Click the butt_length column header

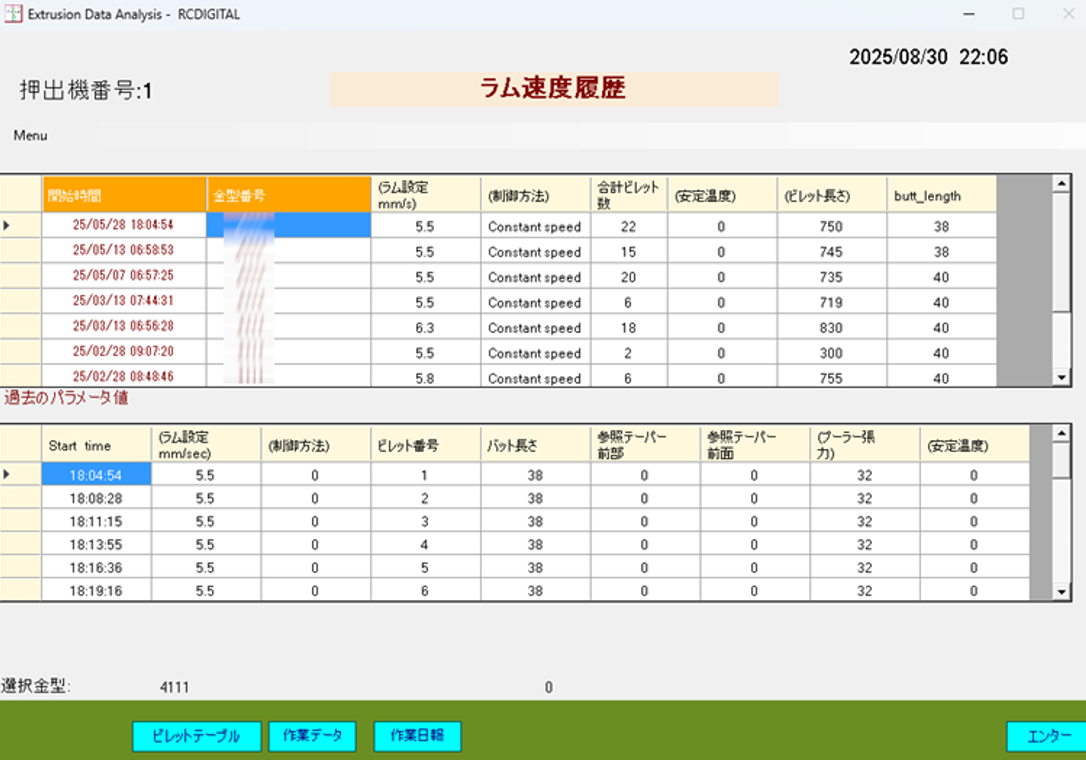(x=940, y=195)
